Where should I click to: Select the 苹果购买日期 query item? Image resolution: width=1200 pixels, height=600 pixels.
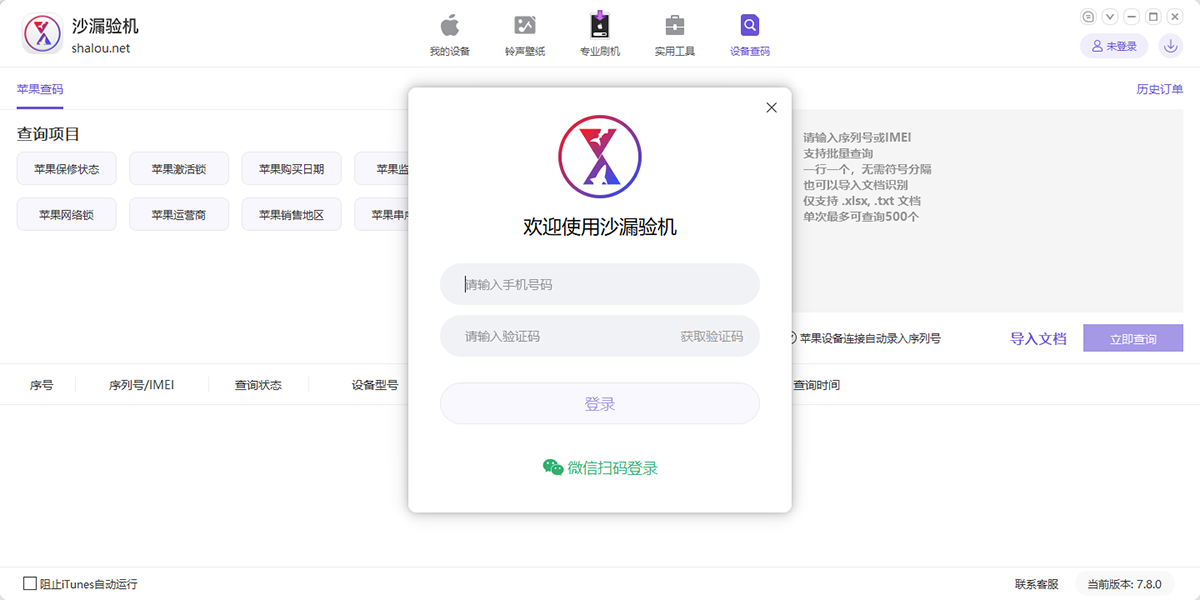coord(291,169)
